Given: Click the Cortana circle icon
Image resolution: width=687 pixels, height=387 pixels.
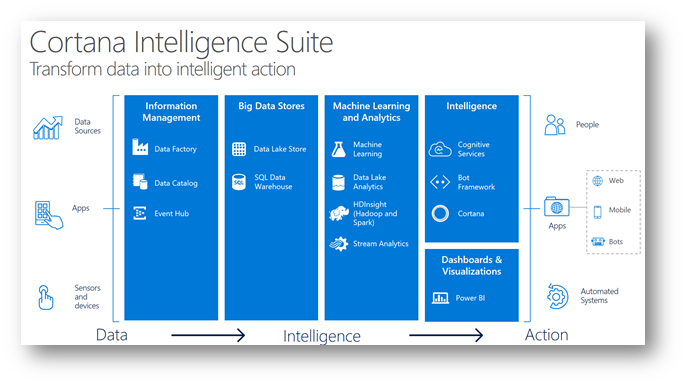Looking at the screenshot, I should click(440, 213).
